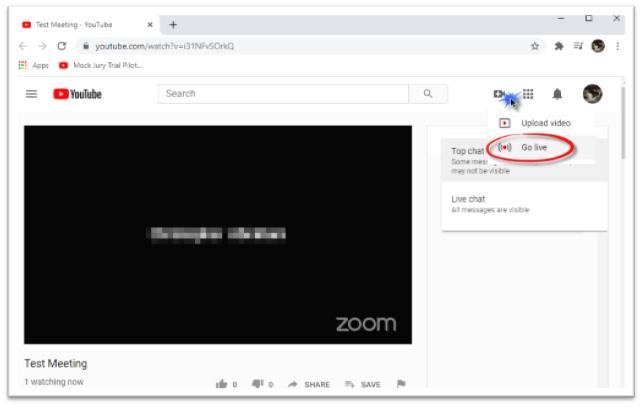Viewport: 642px width, 407px height.
Task: Click the Create video camera icon
Action: pyautogui.click(x=498, y=94)
